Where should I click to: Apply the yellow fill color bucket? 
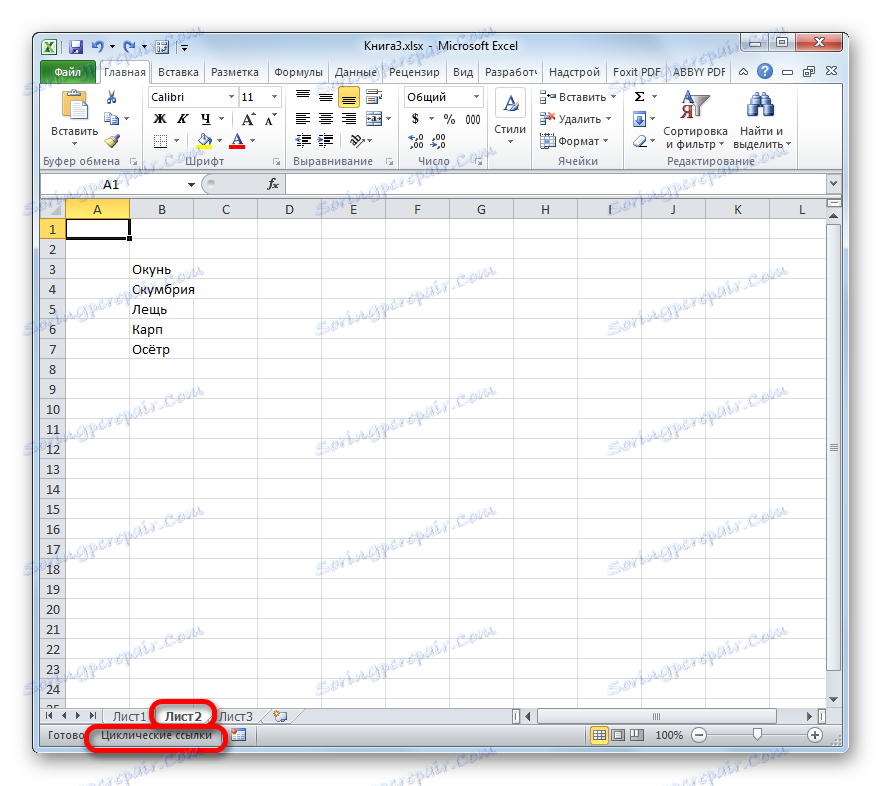coord(204,141)
